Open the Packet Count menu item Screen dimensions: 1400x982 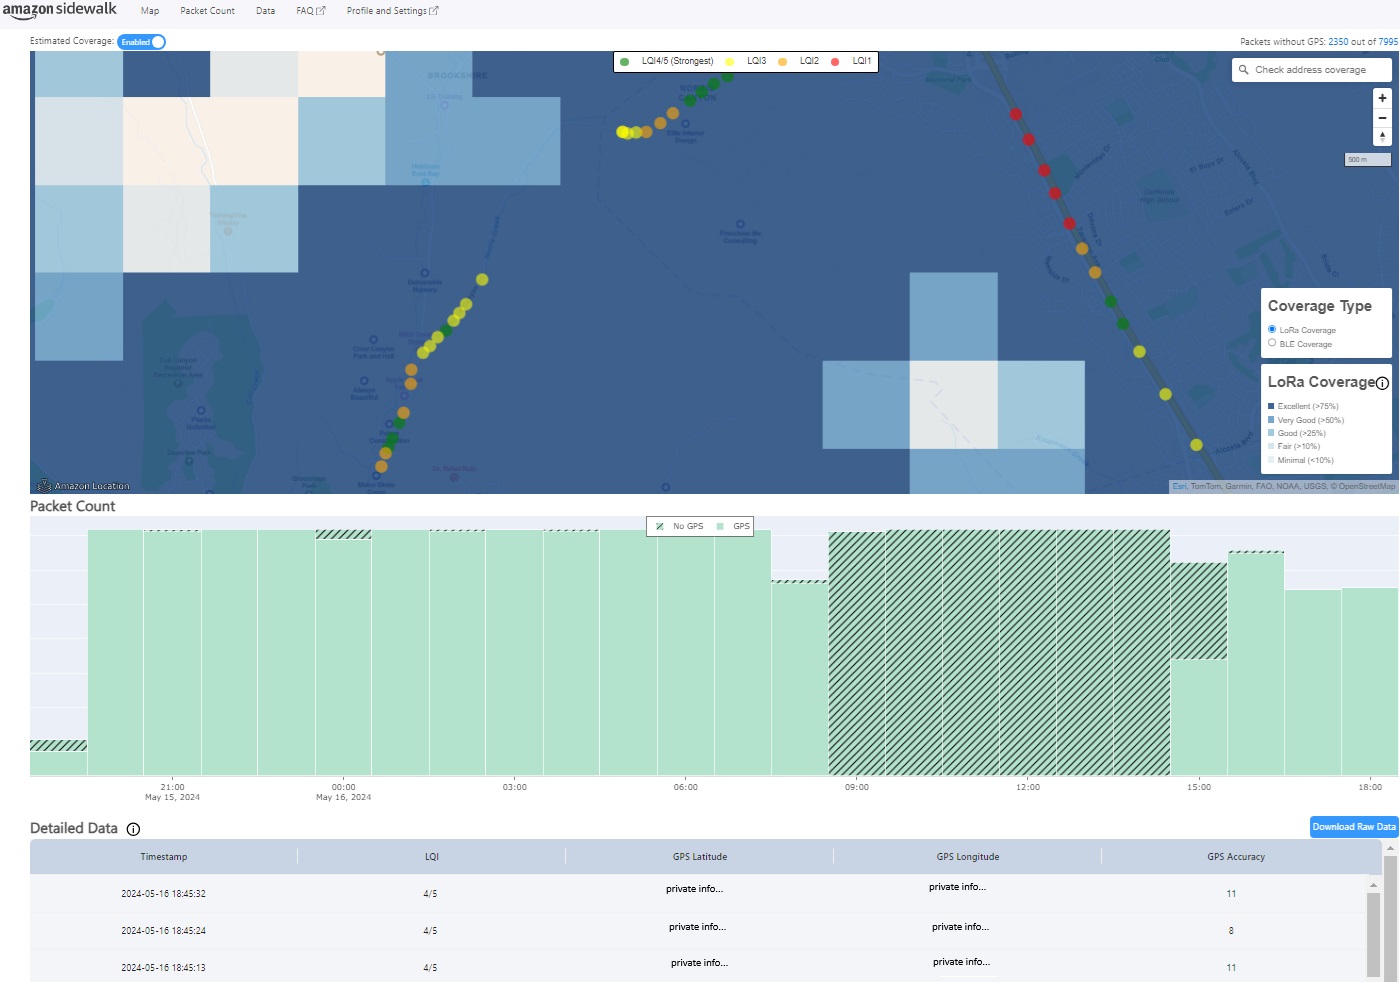[x=207, y=11]
